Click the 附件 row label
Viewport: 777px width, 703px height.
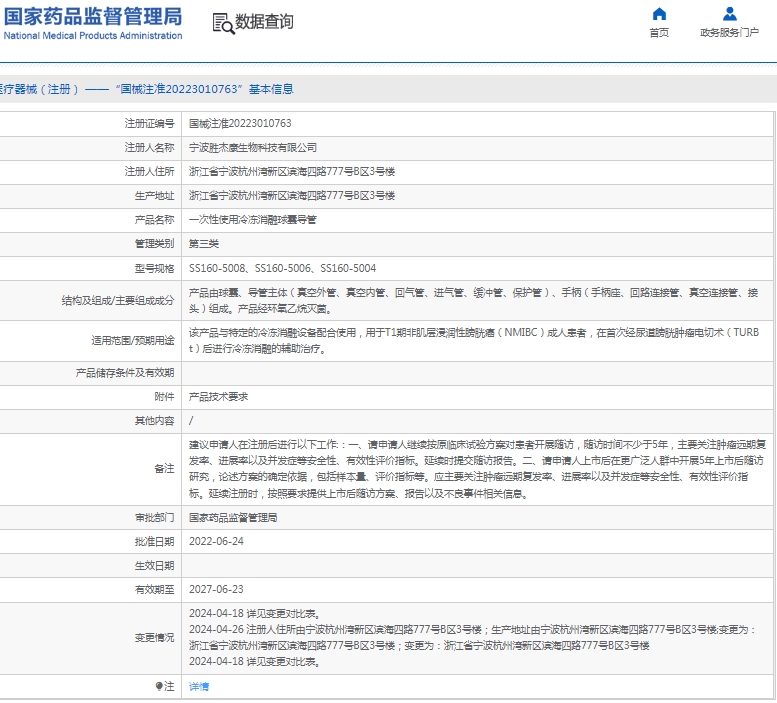coord(165,397)
